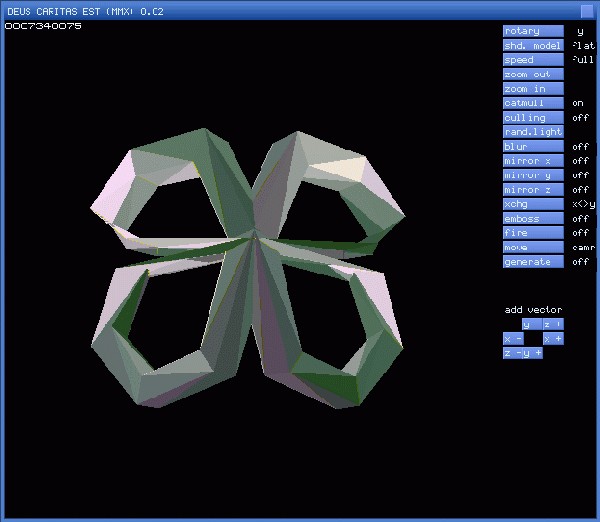The width and height of the screenshot is (600, 522).
Task: Toggle the catmull option
Action: (x=533, y=103)
